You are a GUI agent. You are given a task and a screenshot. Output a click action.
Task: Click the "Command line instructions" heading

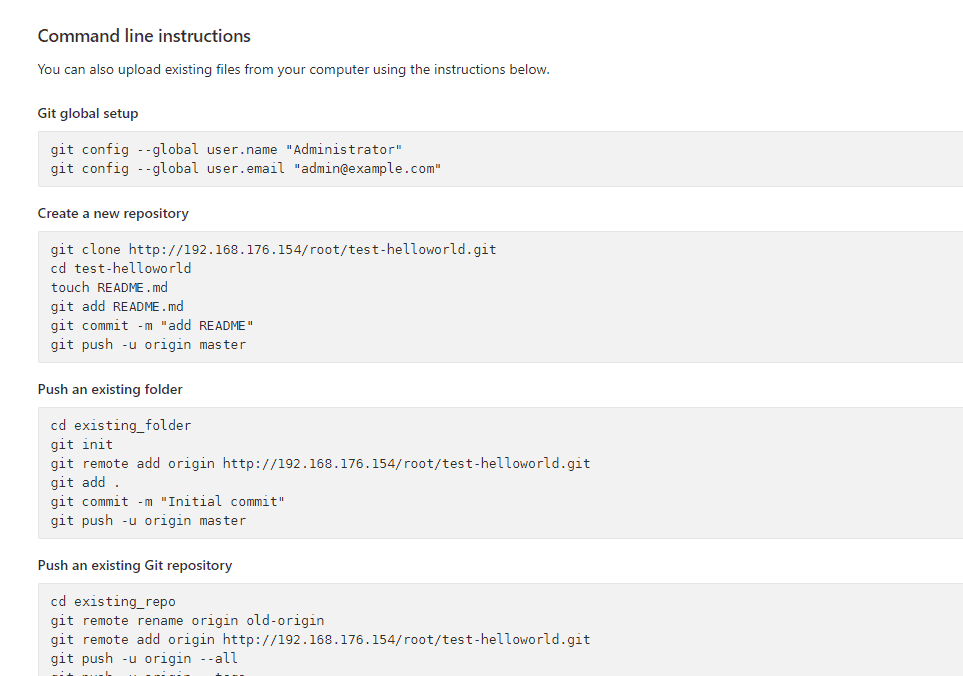144,36
